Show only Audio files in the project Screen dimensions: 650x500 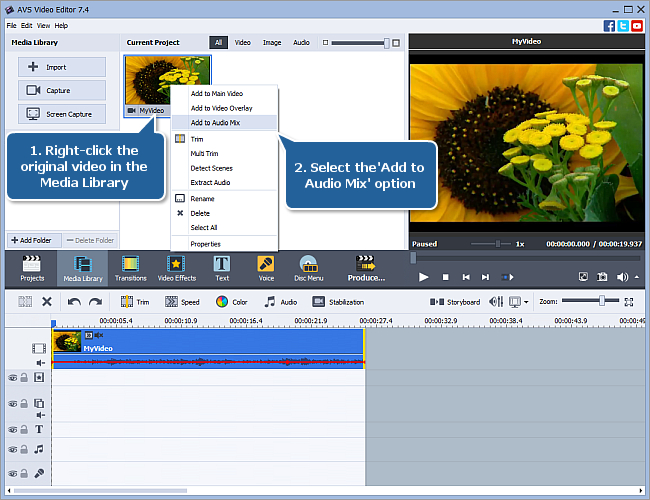point(301,42)
